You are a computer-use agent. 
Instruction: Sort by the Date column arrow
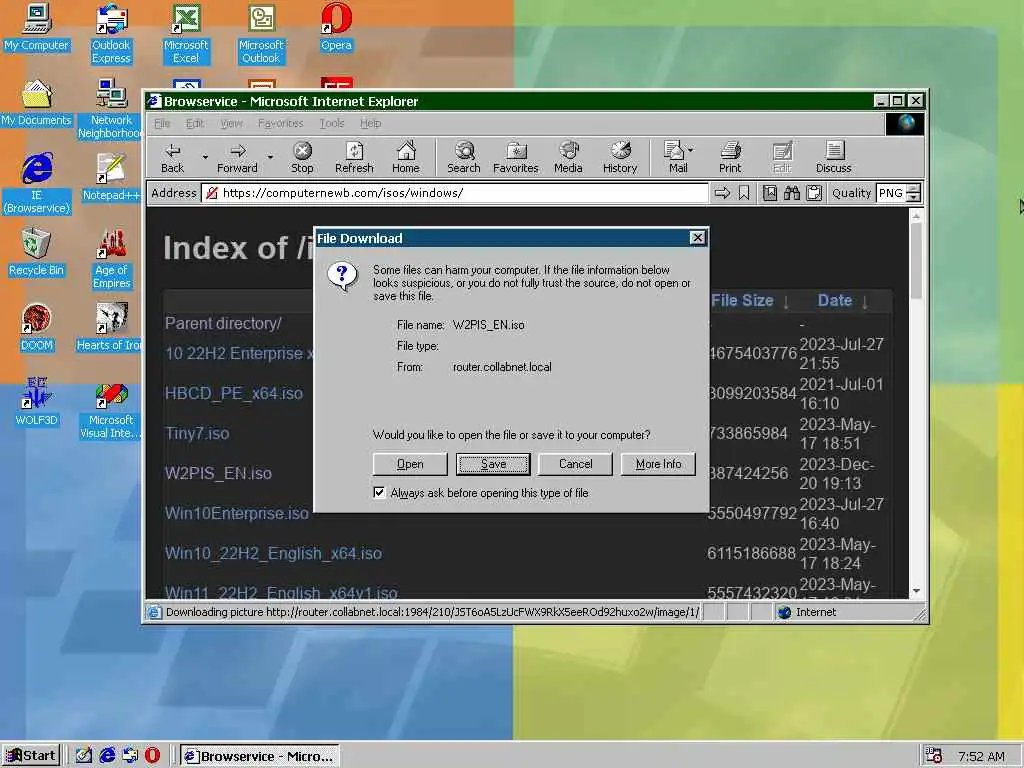pyautogui.click(x=865, y=302)
